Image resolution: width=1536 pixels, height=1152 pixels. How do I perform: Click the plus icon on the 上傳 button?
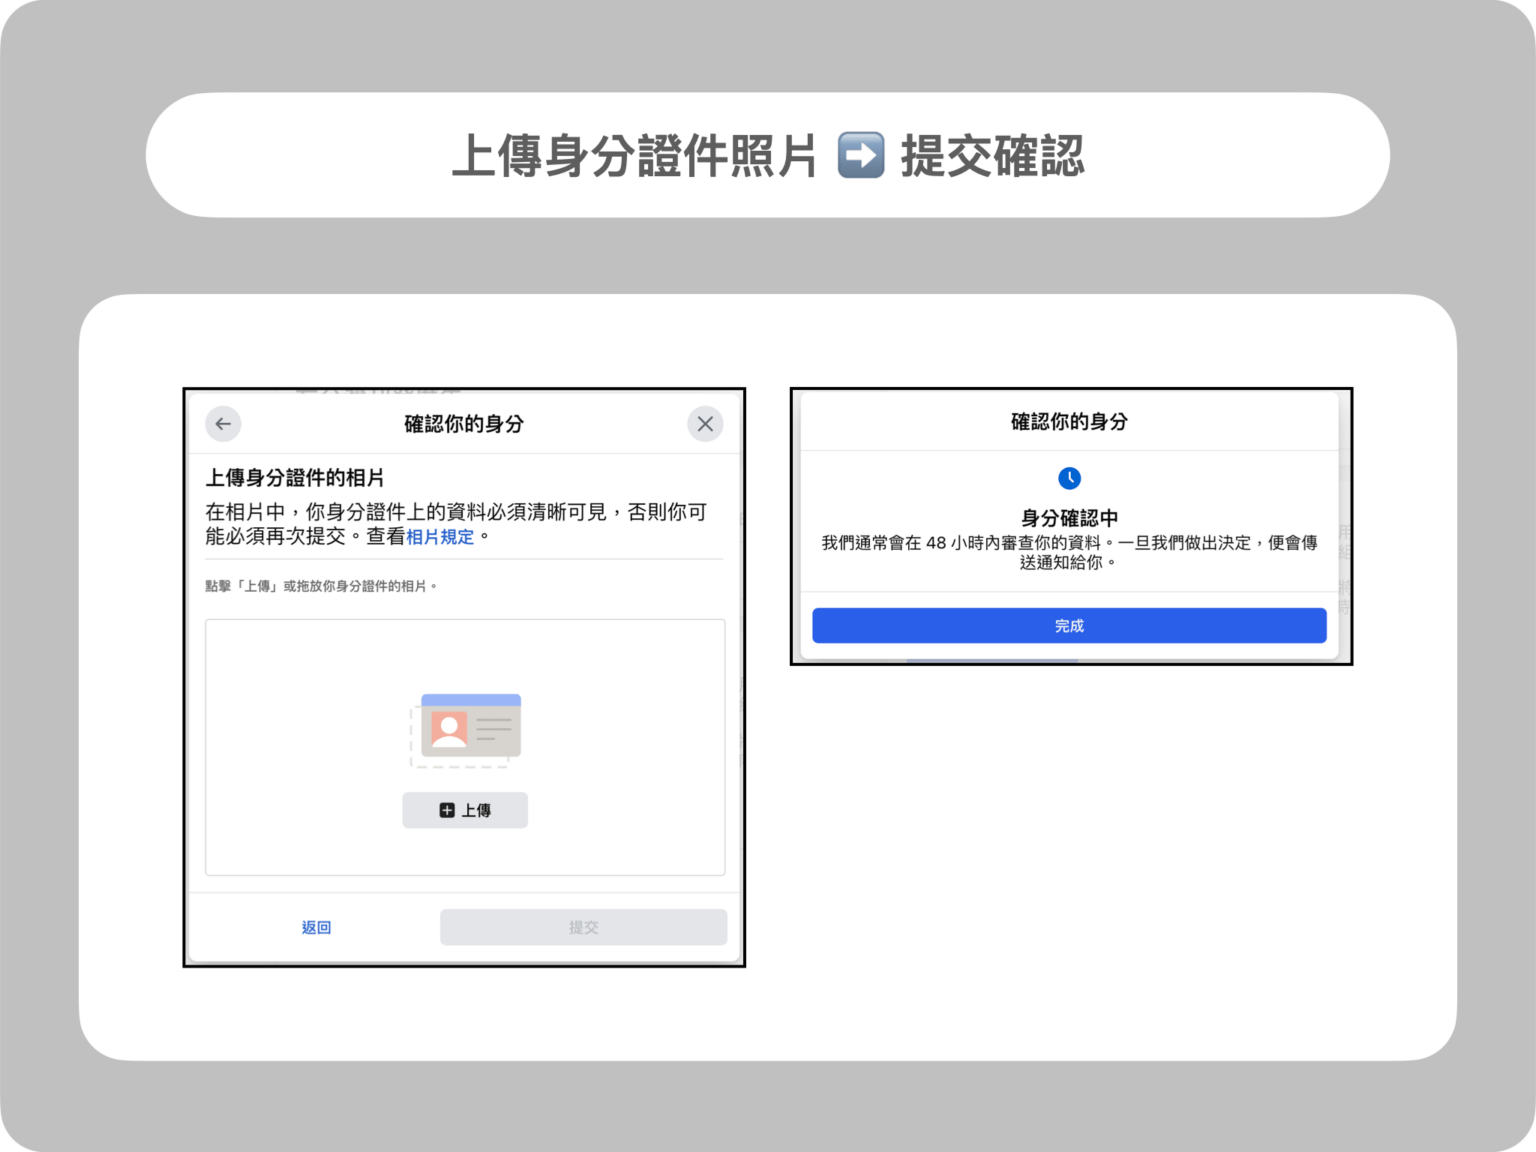(446, 810)
